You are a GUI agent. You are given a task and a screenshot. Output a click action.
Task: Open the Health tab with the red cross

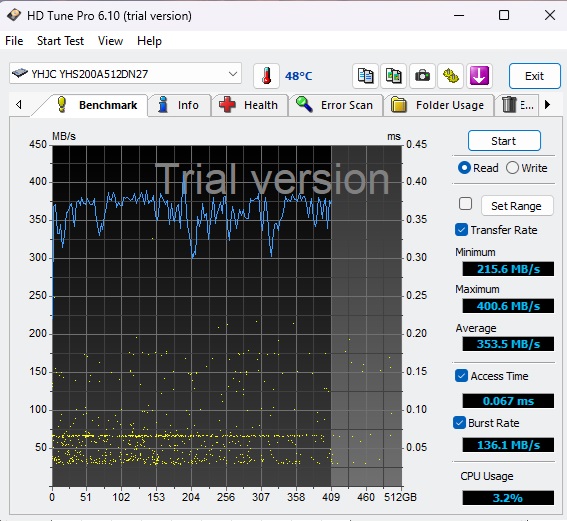point(250,105)
